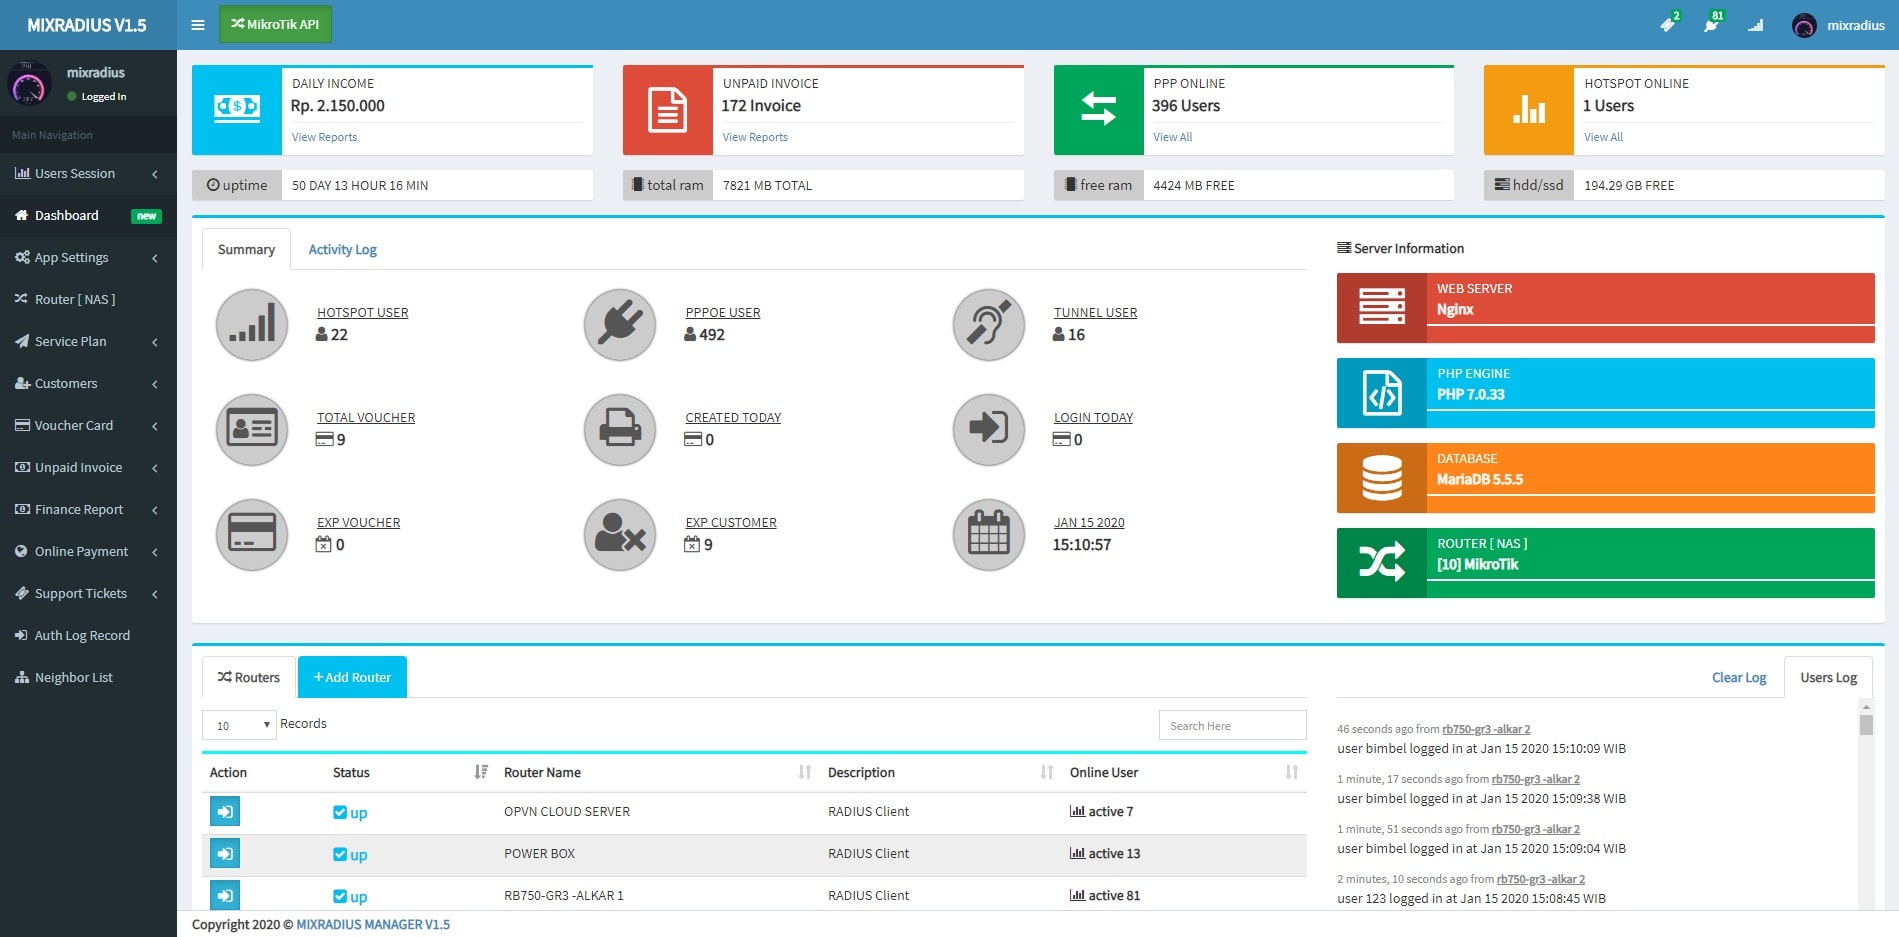Click the Login Today sign-in icon
This screenshot has width=1899, height=937.
point(989,429)
